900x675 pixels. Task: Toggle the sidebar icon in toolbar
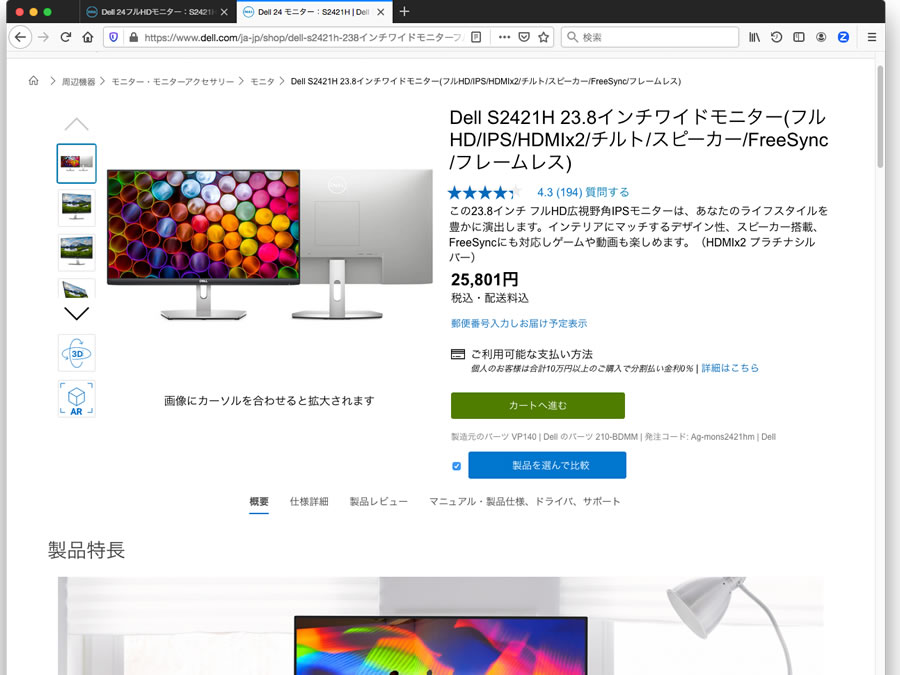point(799,37)
